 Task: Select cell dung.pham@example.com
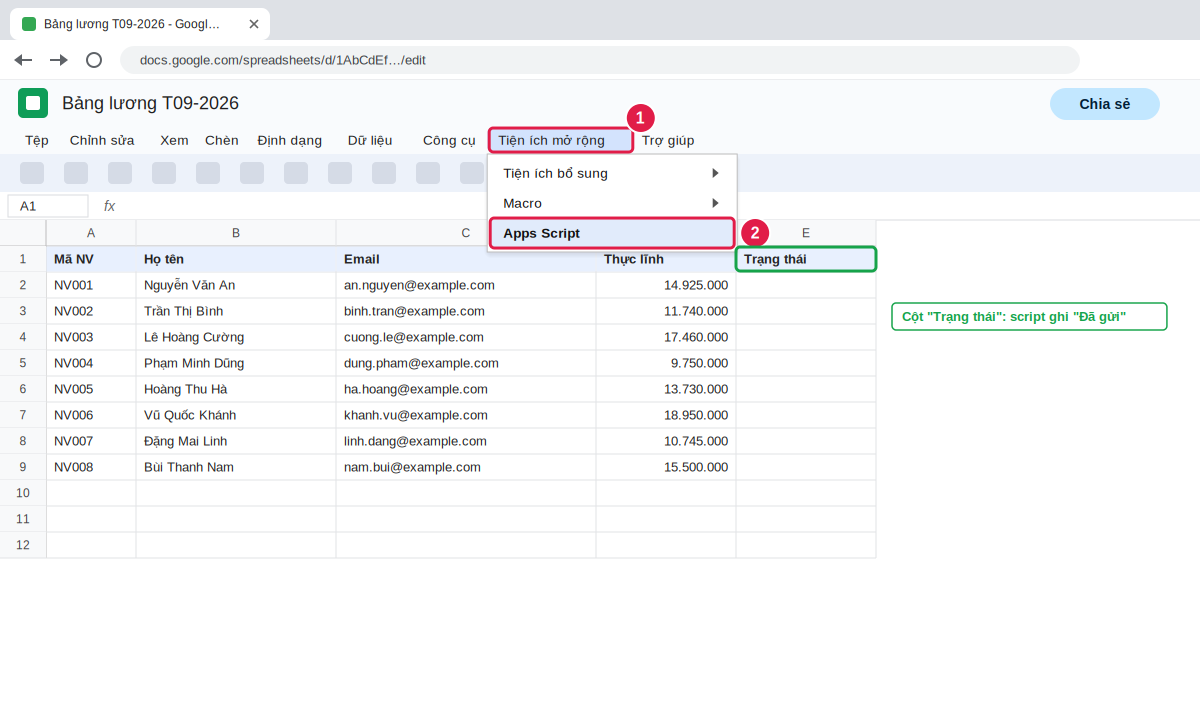[x=466, y=363]
